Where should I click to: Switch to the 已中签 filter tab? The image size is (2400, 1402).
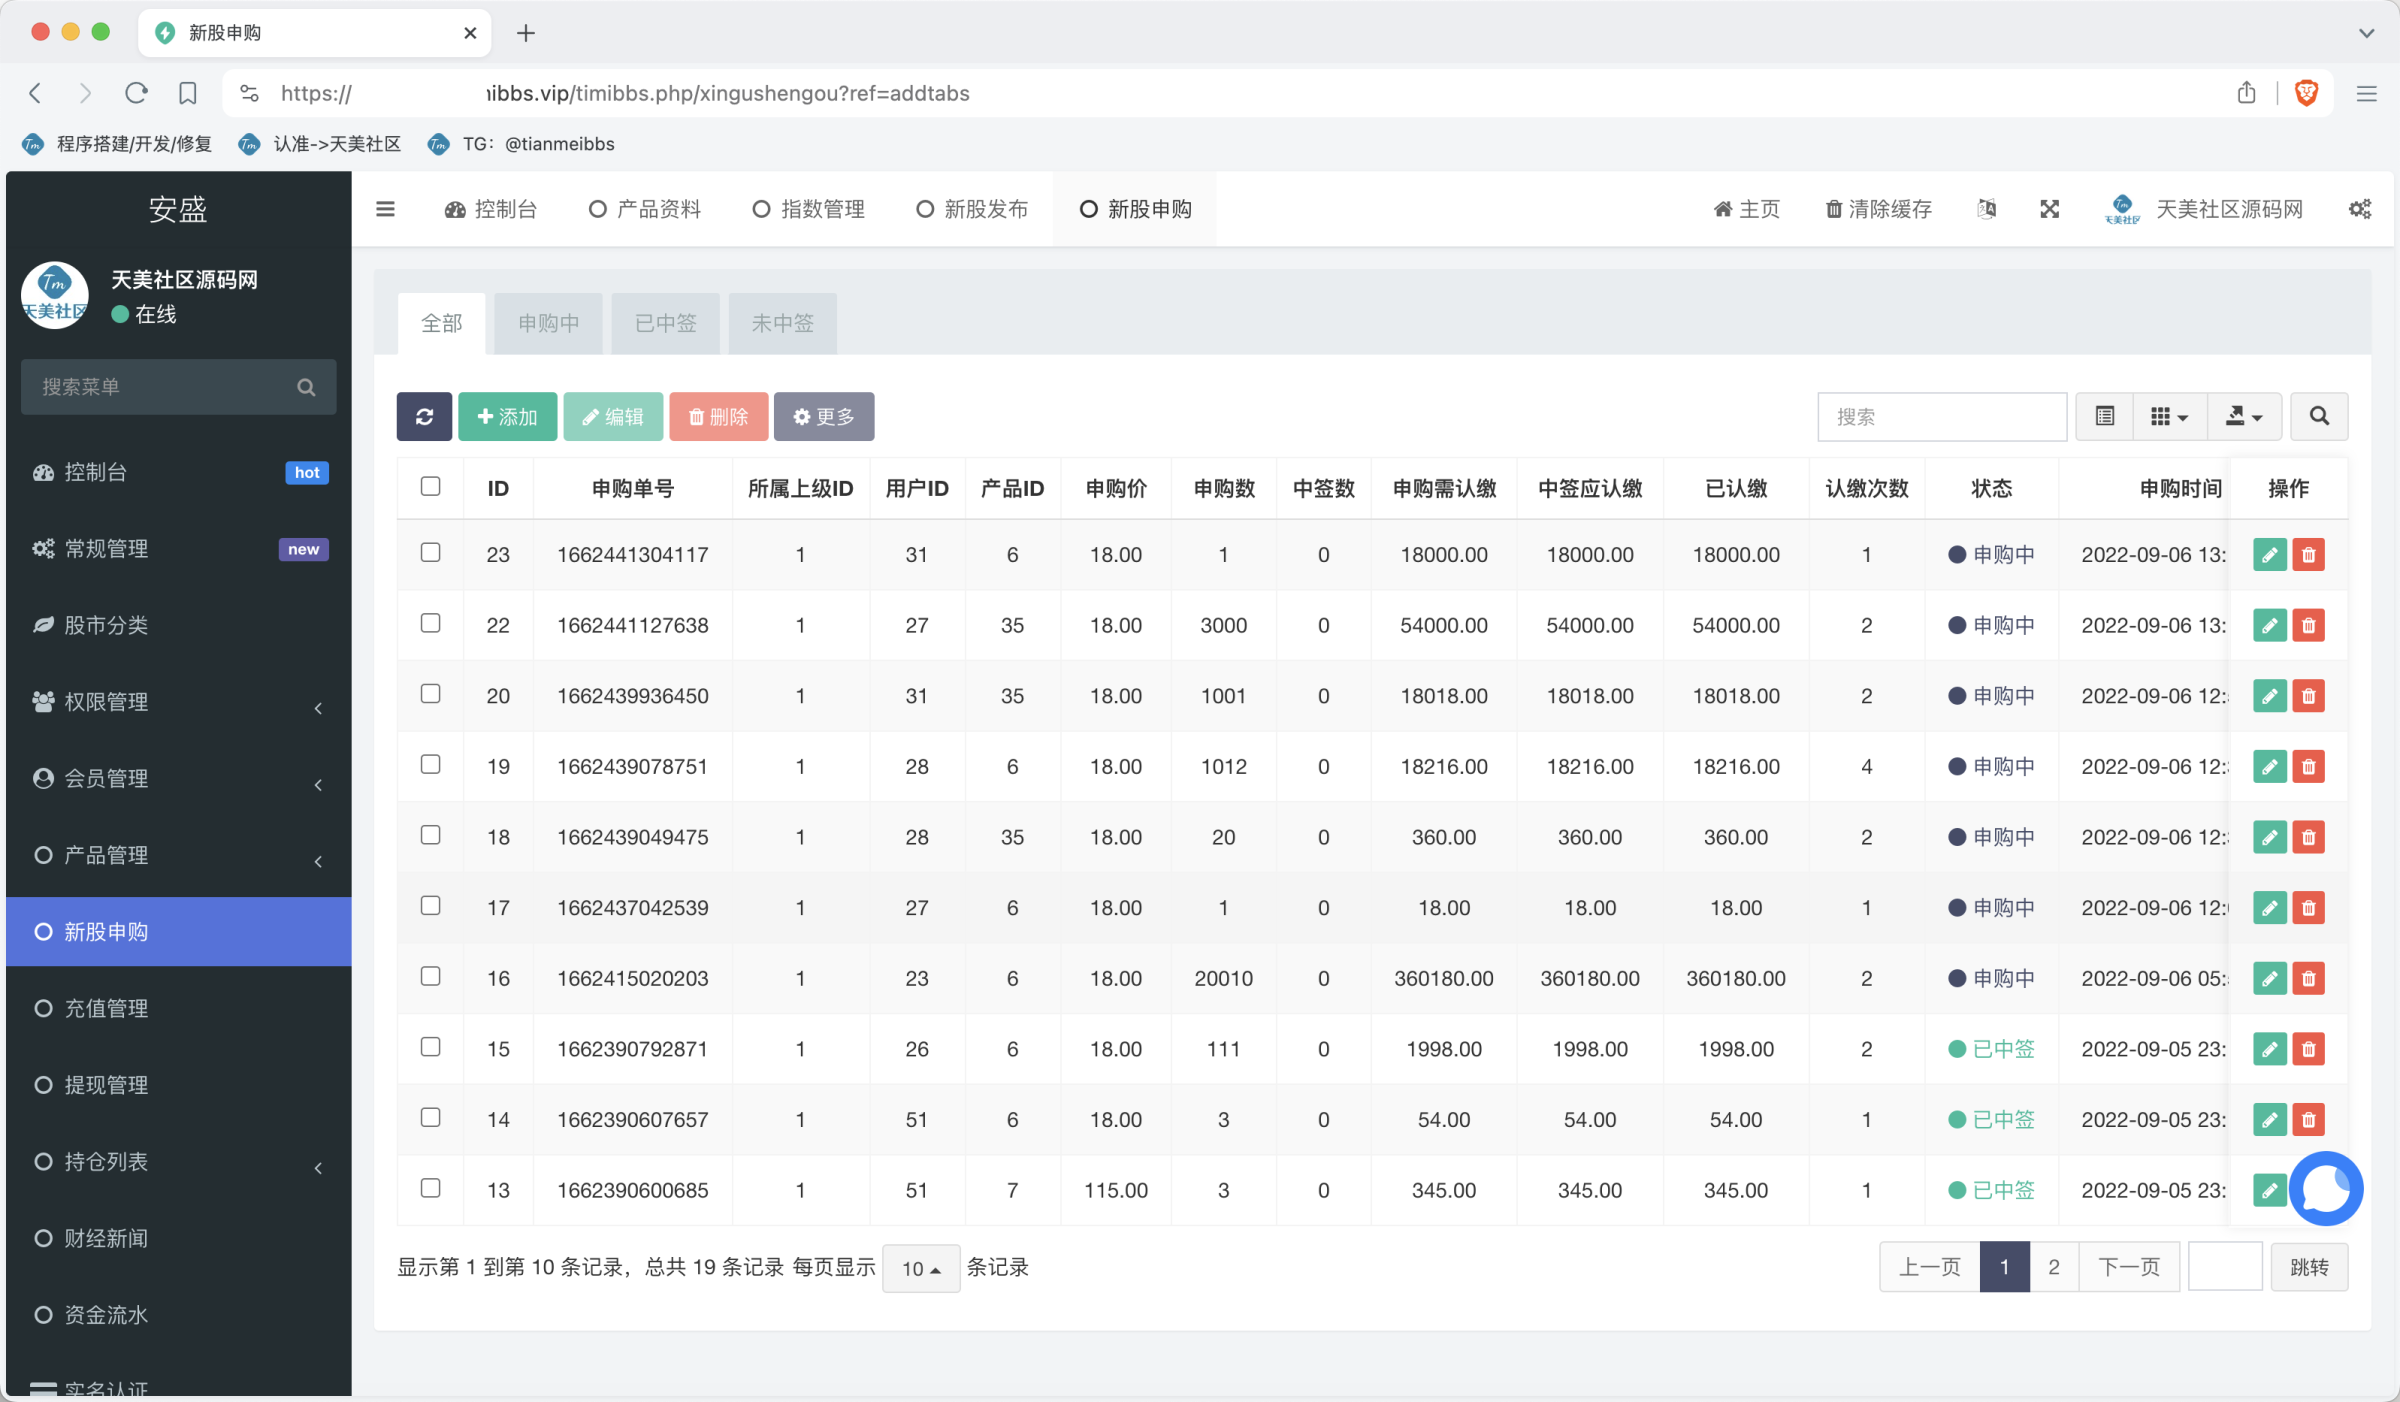(x=665, y=324)
